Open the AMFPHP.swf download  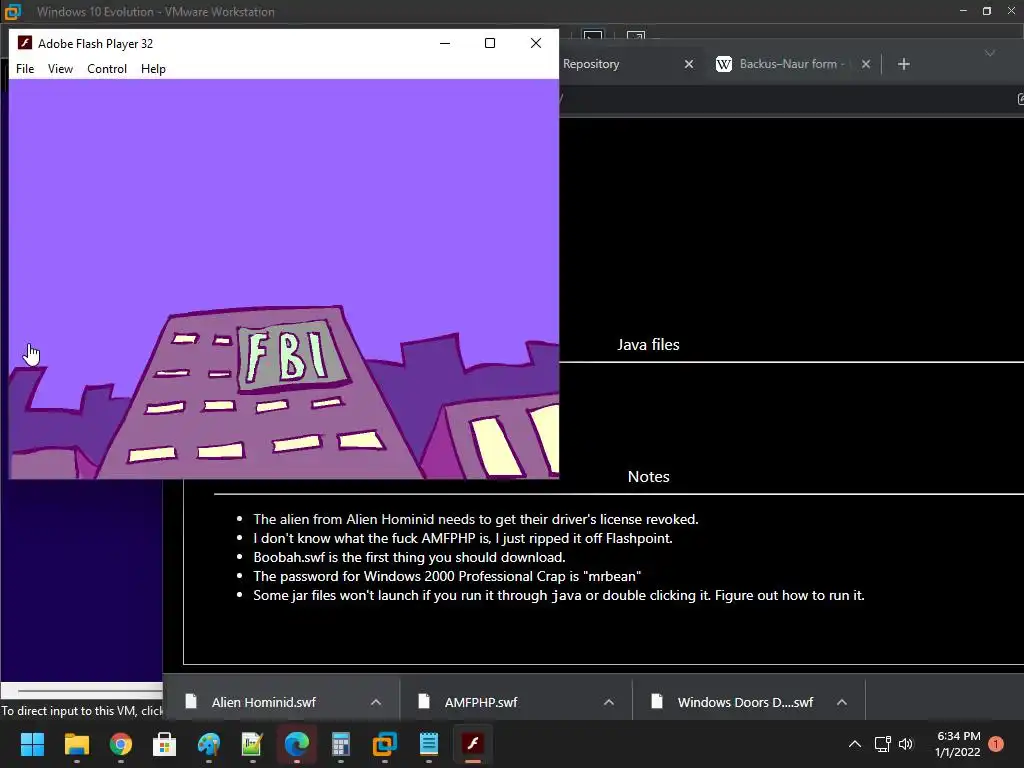point(481,702)
